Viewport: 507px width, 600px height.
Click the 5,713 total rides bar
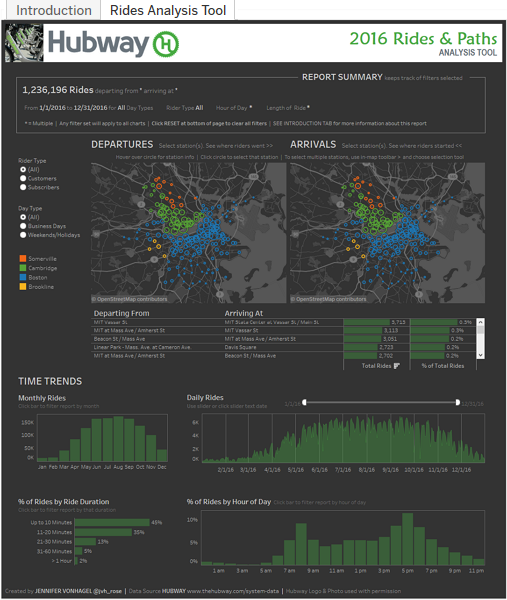366,322
